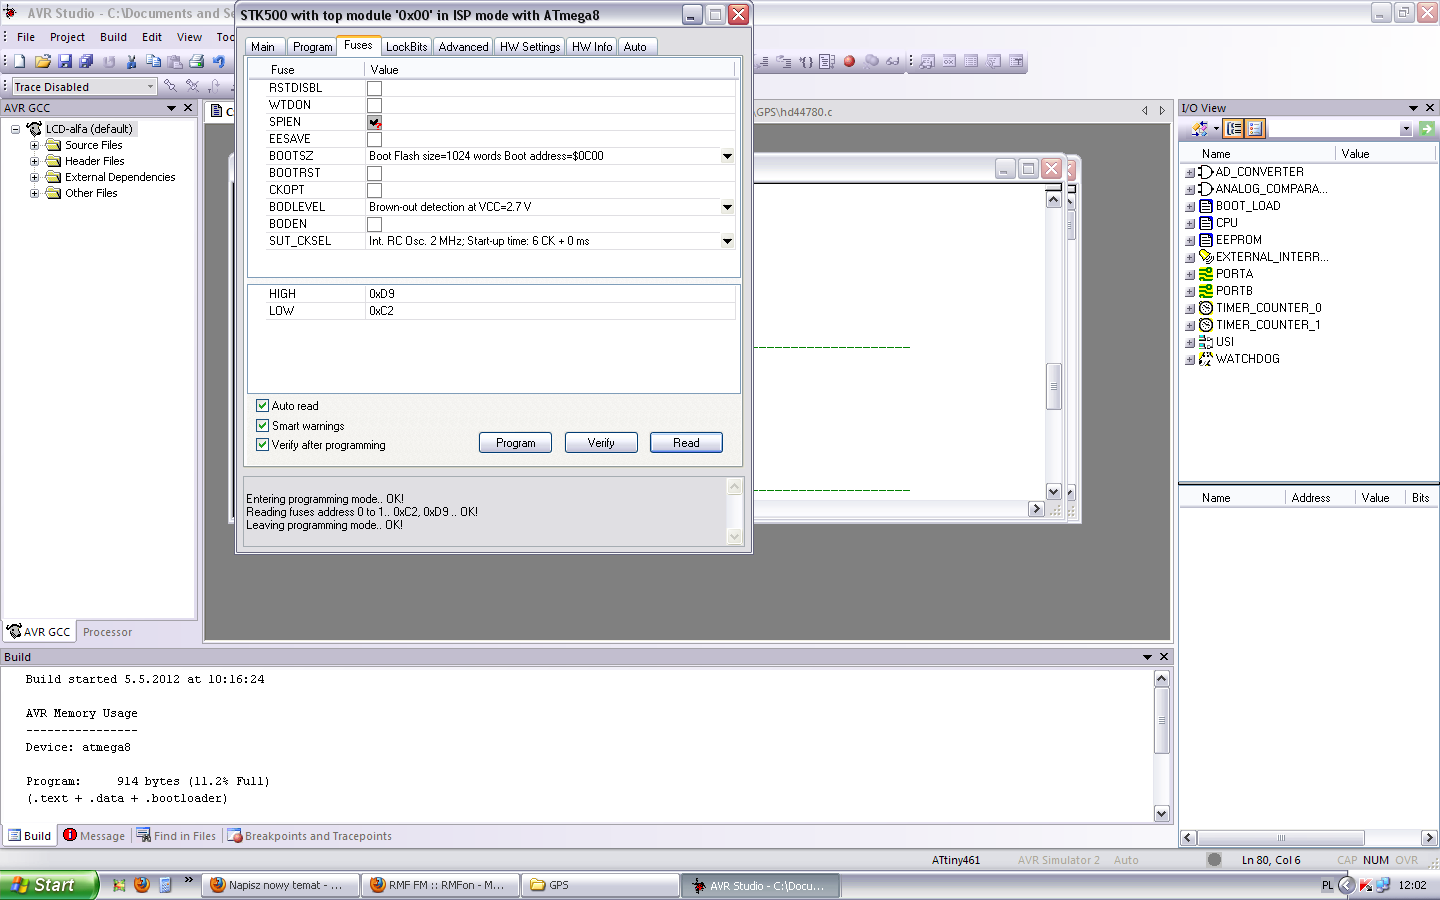Uncheck the SPIEN fuse checkbox

tap(374, 122)
